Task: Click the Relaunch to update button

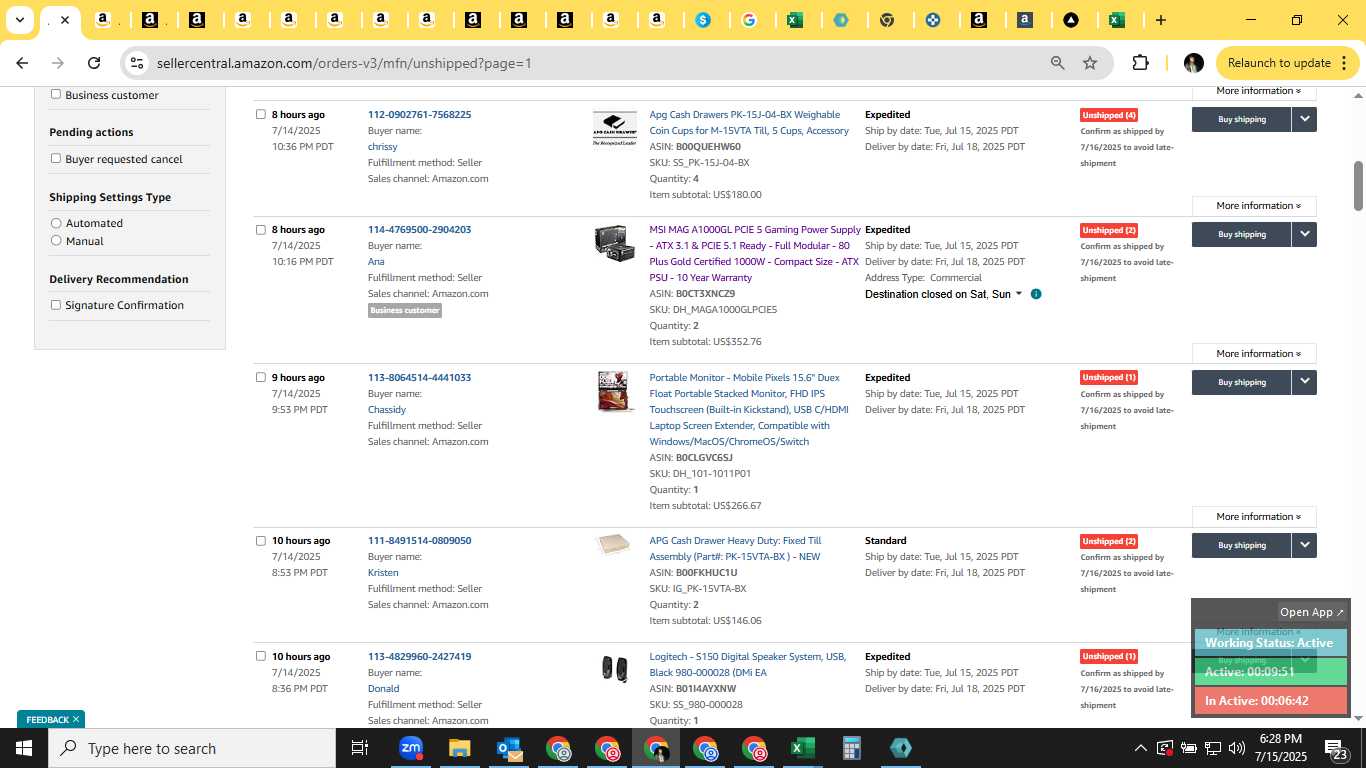Action: tap(1279, 63)
